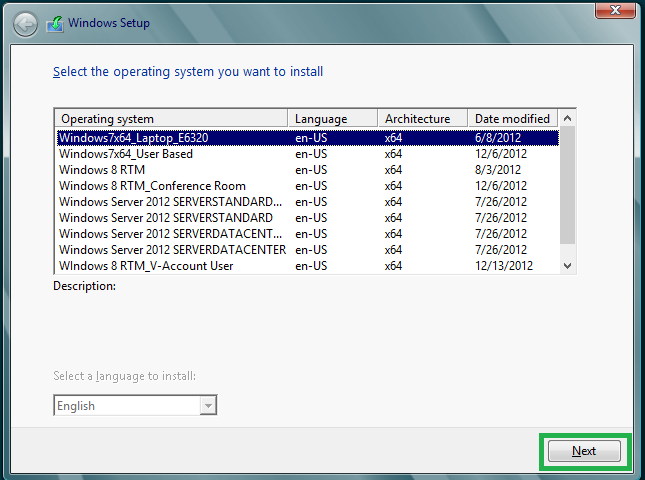The width and height of the screenshot is (645, 480).
Task: Click the 6/8/2012 date cell
Action: tap(498, 138)
